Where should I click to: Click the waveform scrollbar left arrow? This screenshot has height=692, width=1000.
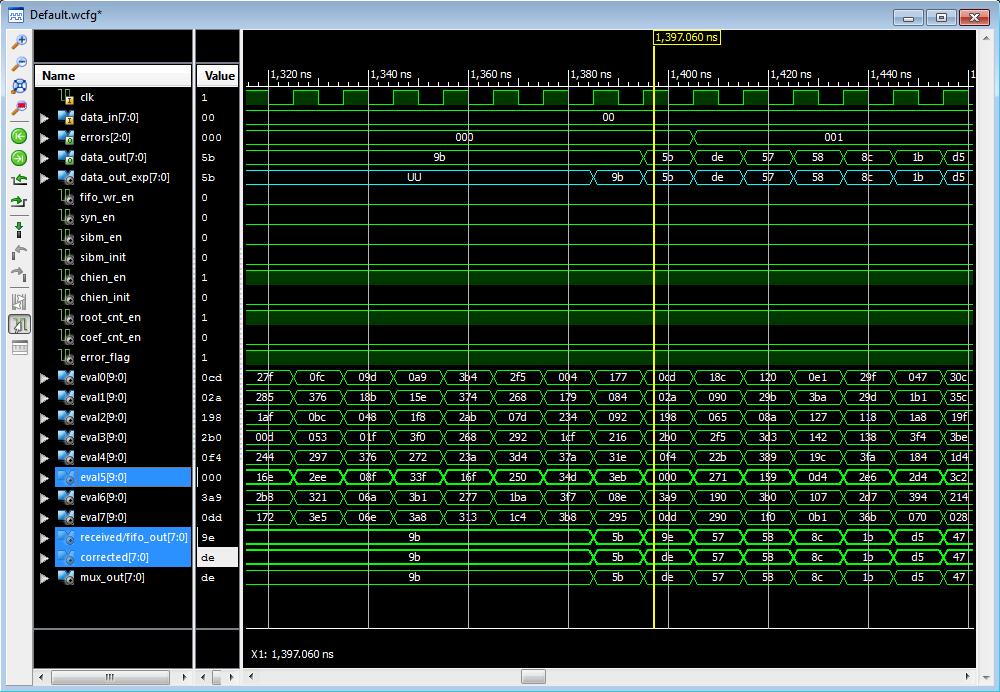point(251,677)
